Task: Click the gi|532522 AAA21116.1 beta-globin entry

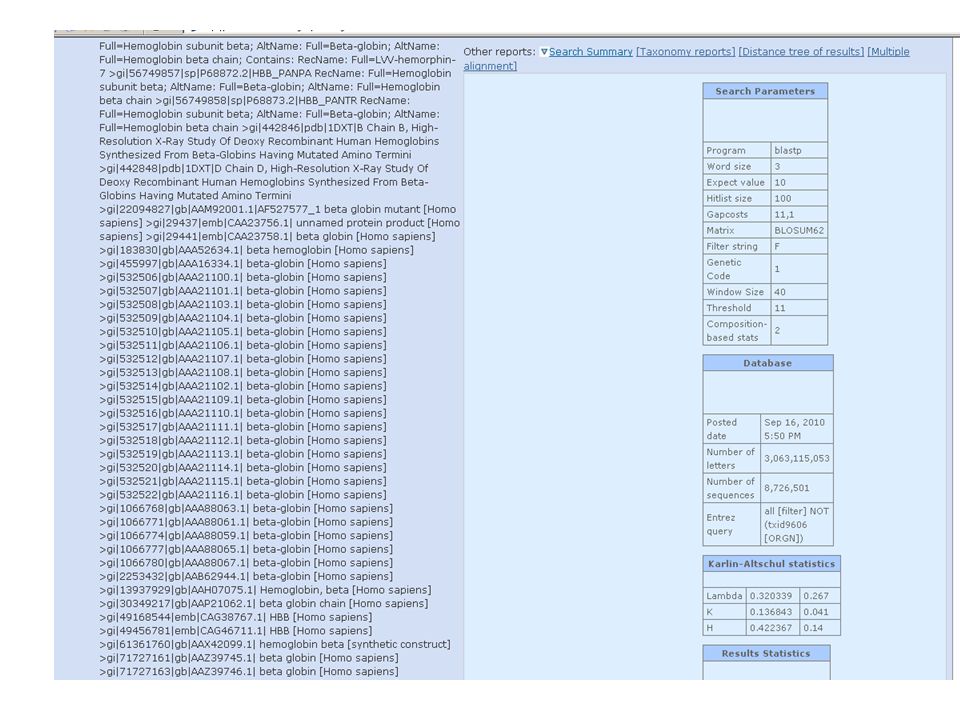Action: tap(242, 495)
